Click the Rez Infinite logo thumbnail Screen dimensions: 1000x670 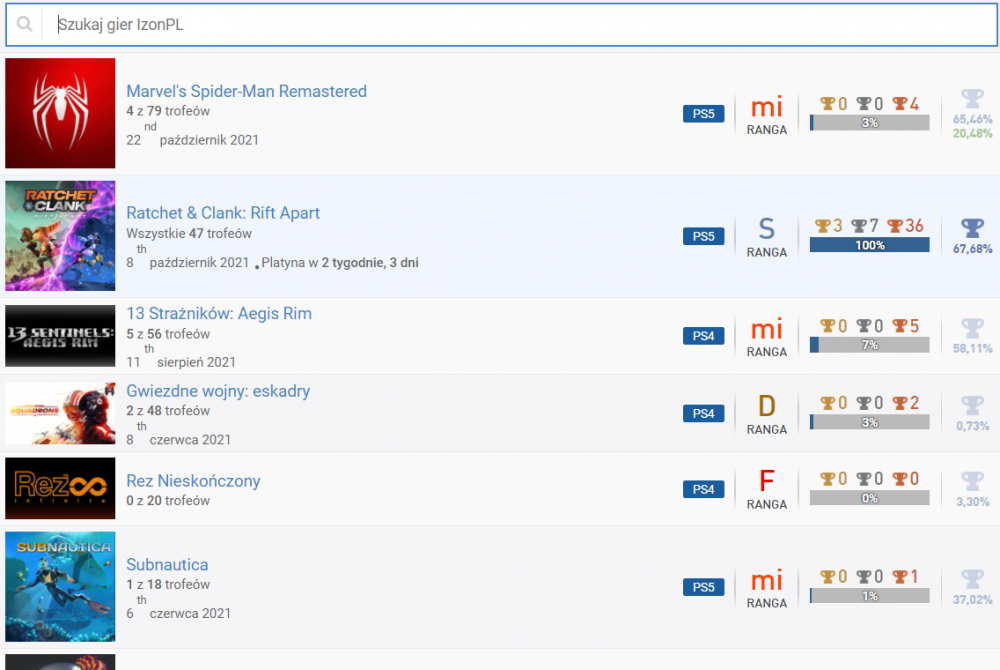pos(60,489)
